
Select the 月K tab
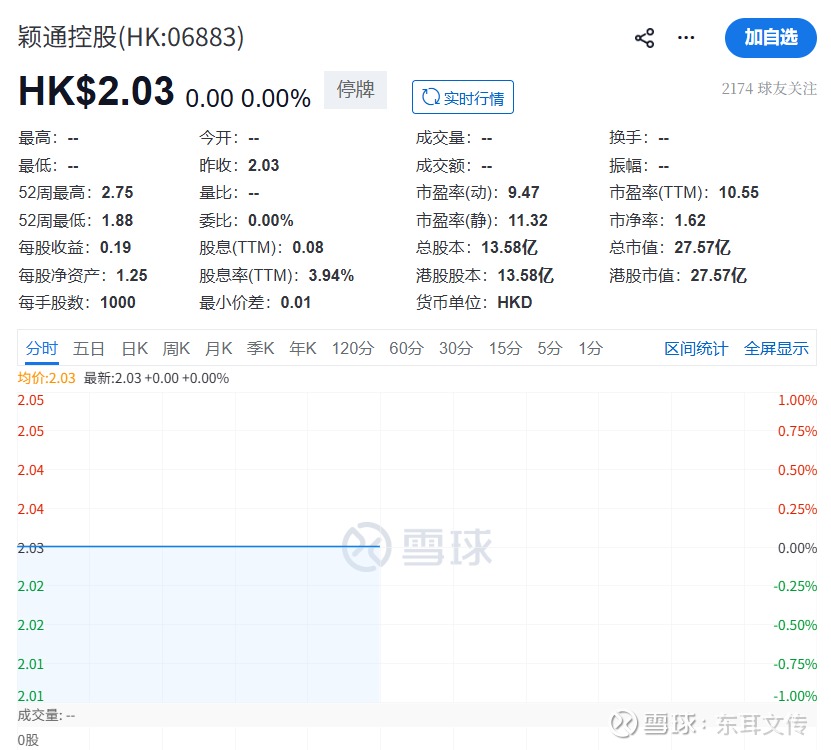coord(218,348)
